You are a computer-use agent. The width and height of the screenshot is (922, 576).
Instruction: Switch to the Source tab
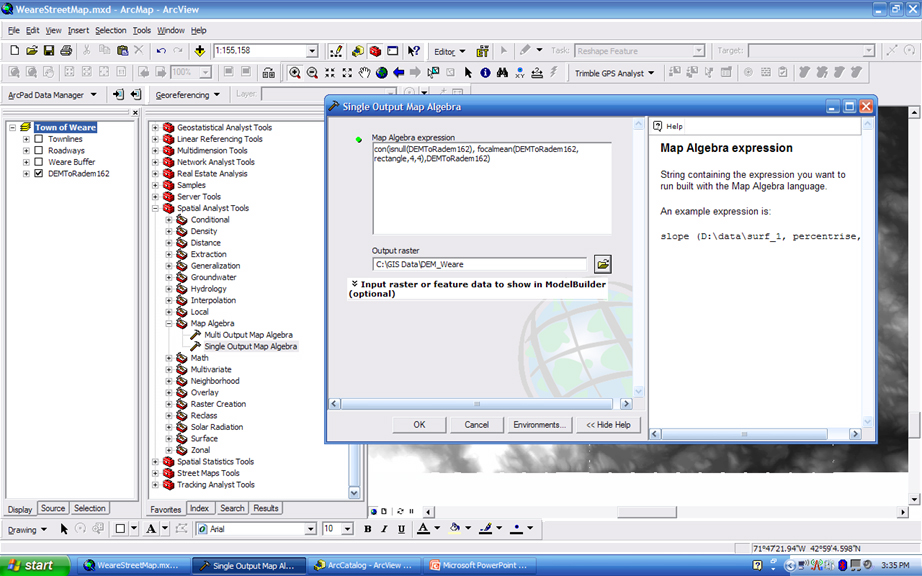tap(53, 508)
